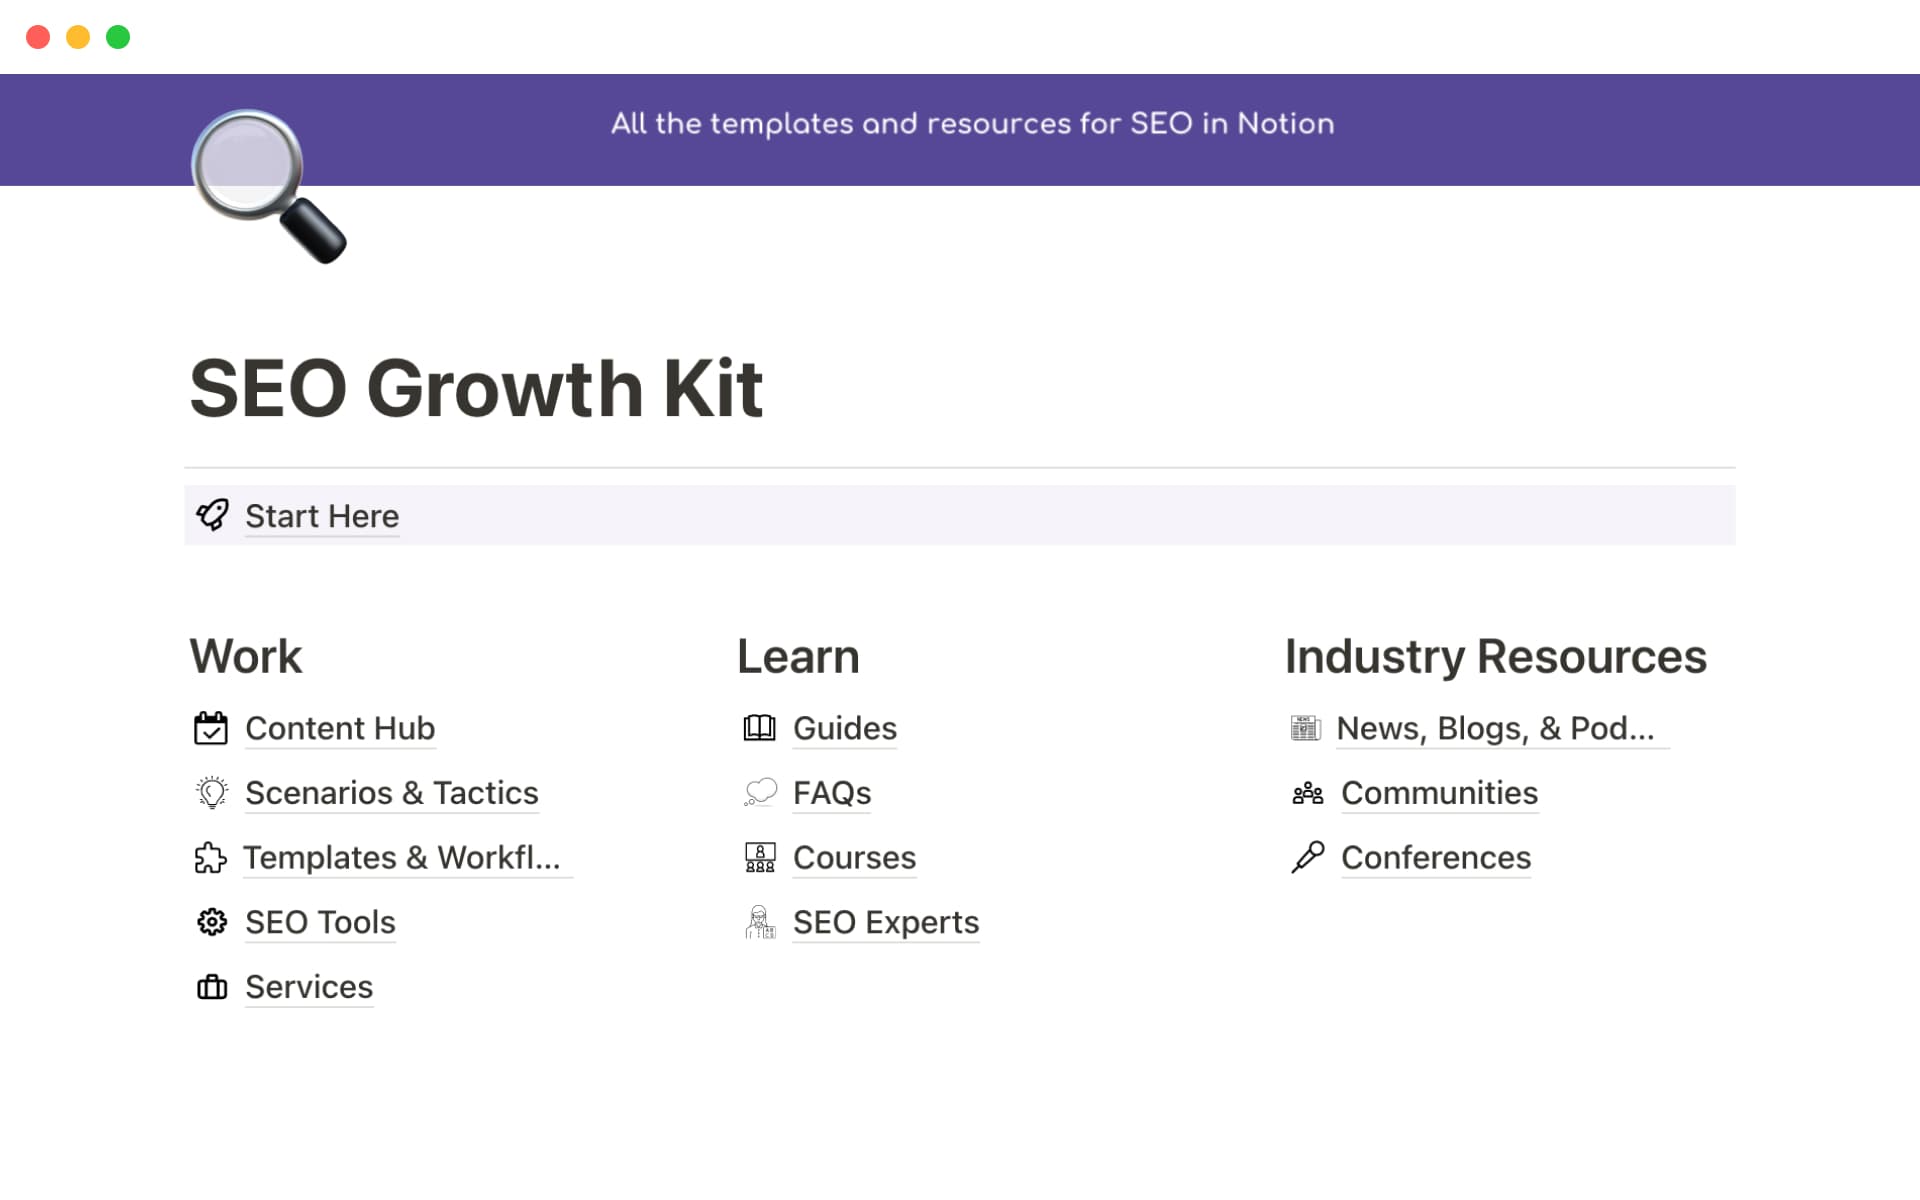Image resolution: width=1920 pixels, height=1200 pixels.
Task: Select the newspaper icon for News, Blogs, & Podcasts
Action: click(x=1305, y=728)
